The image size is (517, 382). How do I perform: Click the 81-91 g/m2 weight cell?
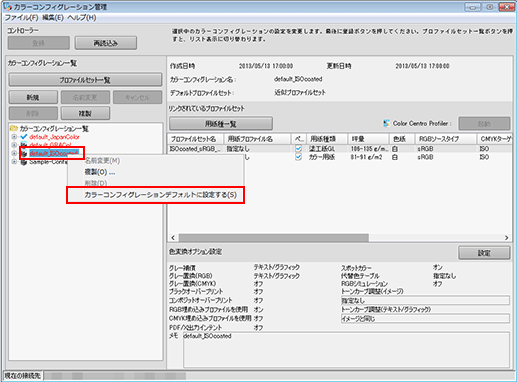click(366, 157)
